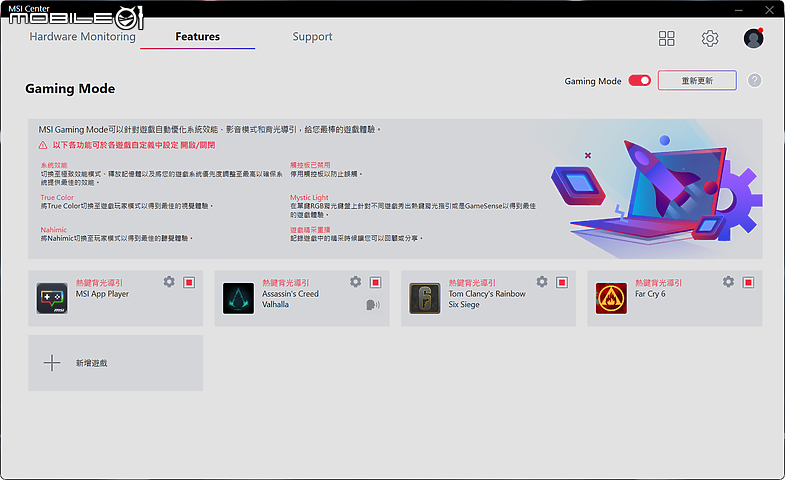785x480 pixels.
Task: Click 熱鍵背光導引 label on Far Cry 6 card
Action: click(658, 283)
